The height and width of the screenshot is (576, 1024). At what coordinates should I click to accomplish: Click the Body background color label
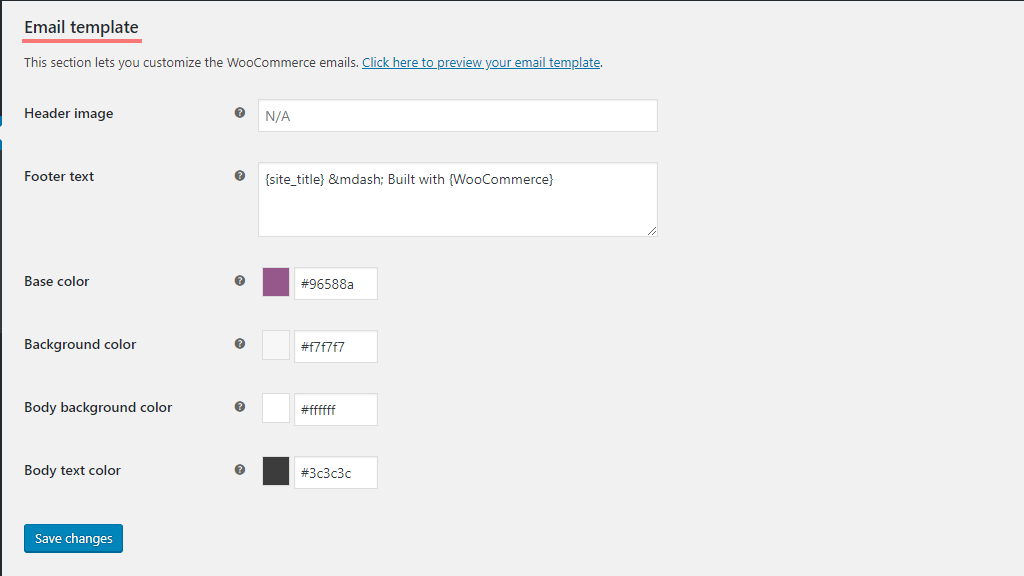click(x=98, y=407)
